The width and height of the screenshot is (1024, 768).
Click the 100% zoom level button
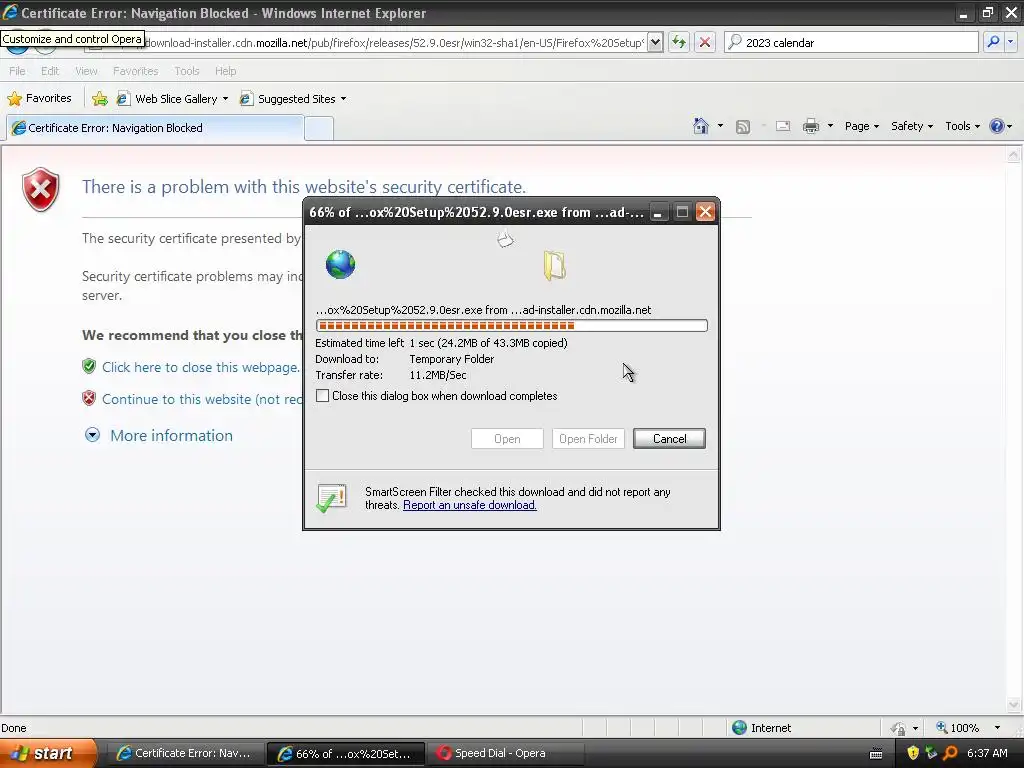(957, 728)
